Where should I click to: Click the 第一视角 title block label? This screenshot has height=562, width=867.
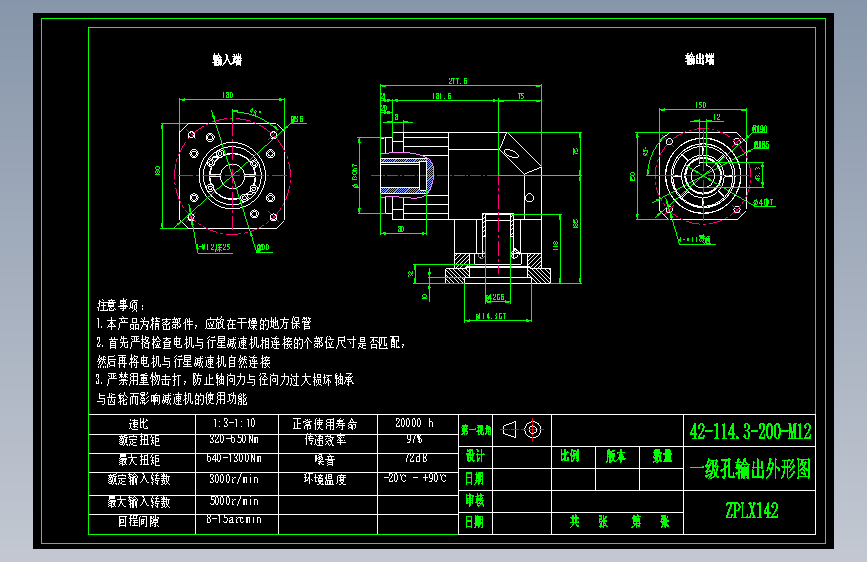[476, 430]
